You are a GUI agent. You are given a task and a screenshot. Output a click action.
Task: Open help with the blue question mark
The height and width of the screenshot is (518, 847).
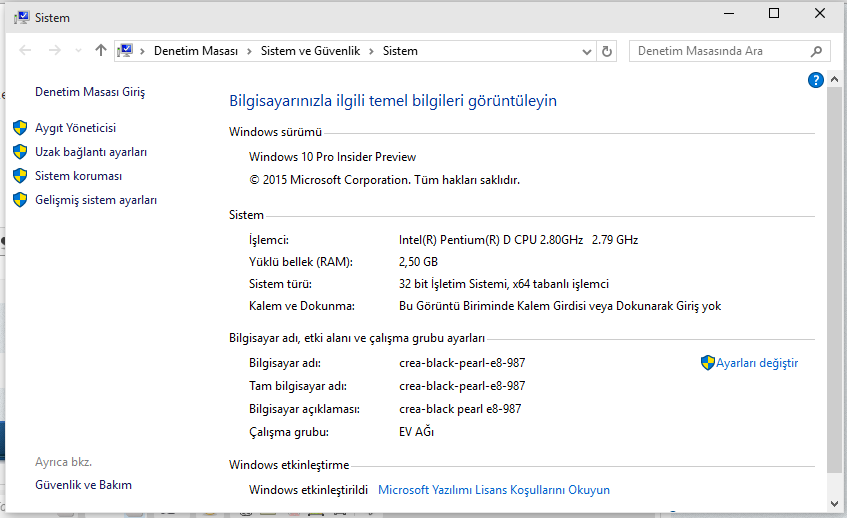816,80
